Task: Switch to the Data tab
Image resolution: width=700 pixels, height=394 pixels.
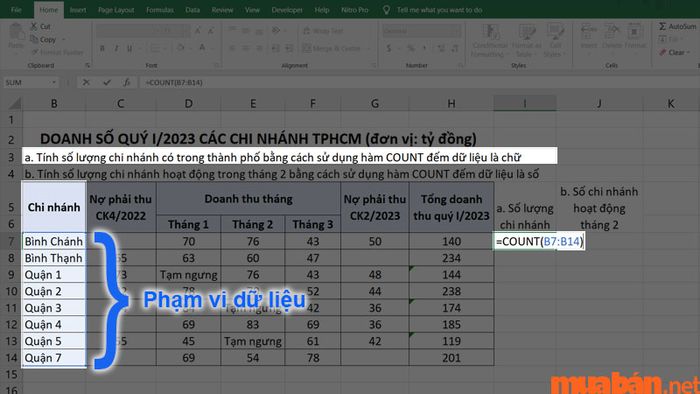Action: [x=192, y=9]
